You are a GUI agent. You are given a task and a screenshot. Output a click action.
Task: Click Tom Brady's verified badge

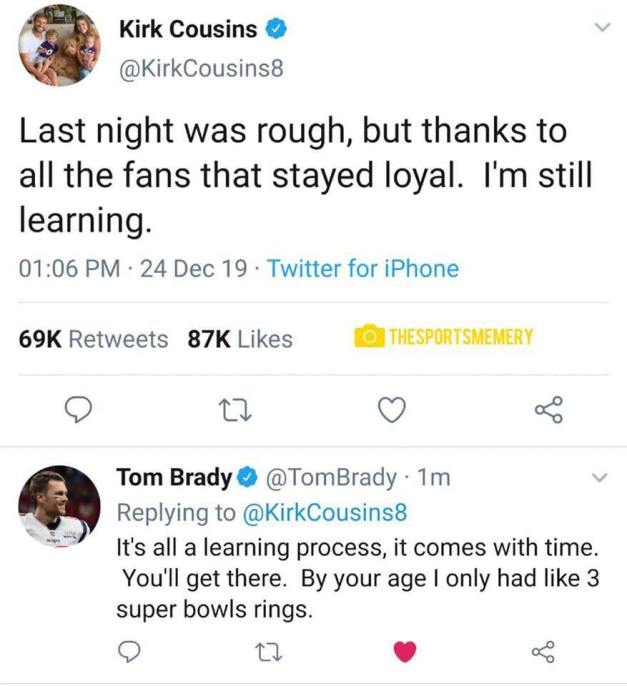coord(246,479)
